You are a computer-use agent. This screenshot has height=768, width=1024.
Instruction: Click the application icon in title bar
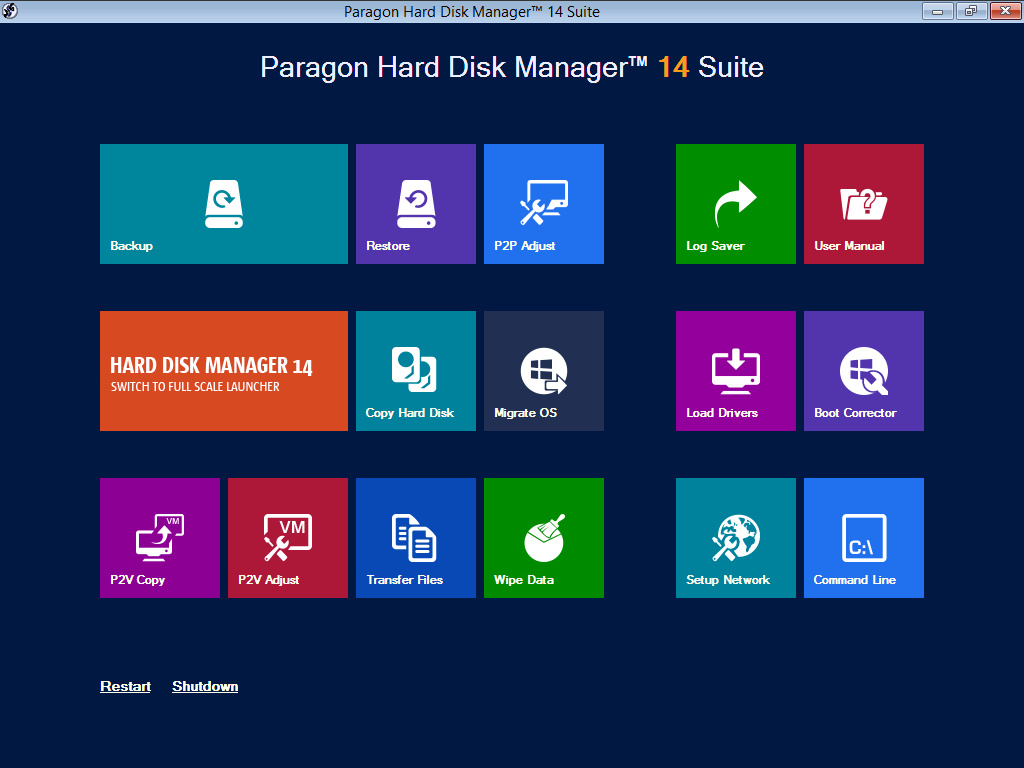point(10,10)
